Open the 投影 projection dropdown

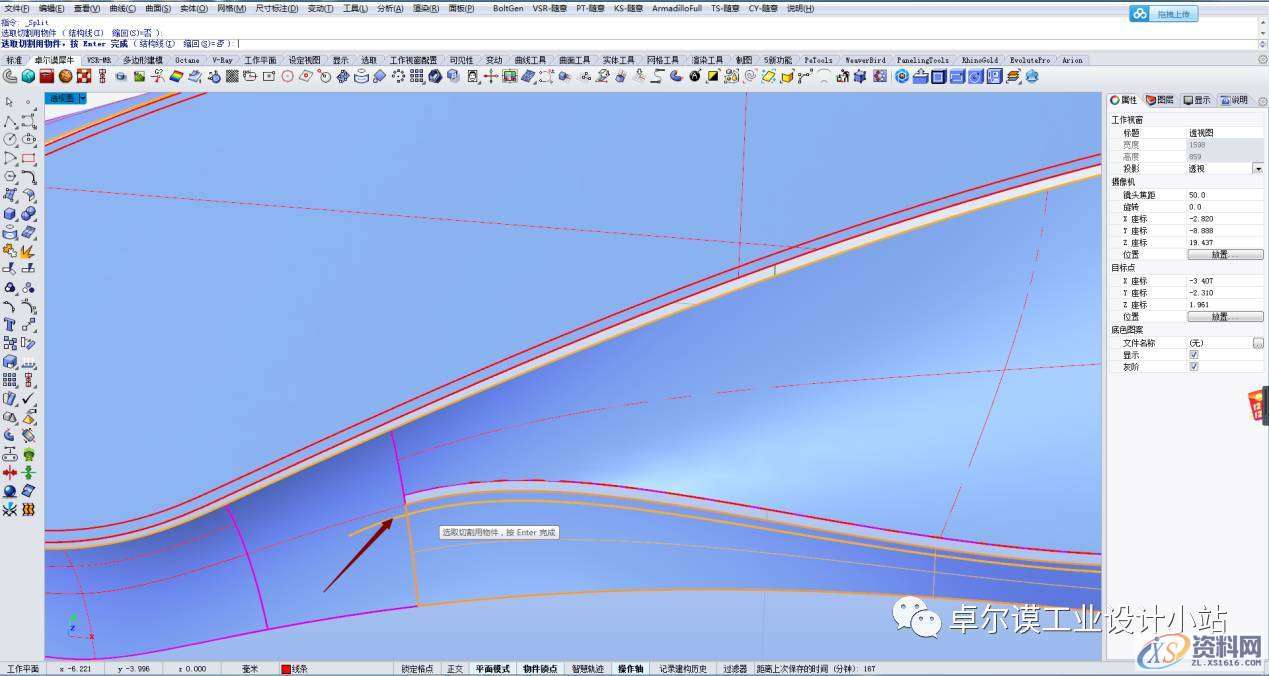[1257, 169]
